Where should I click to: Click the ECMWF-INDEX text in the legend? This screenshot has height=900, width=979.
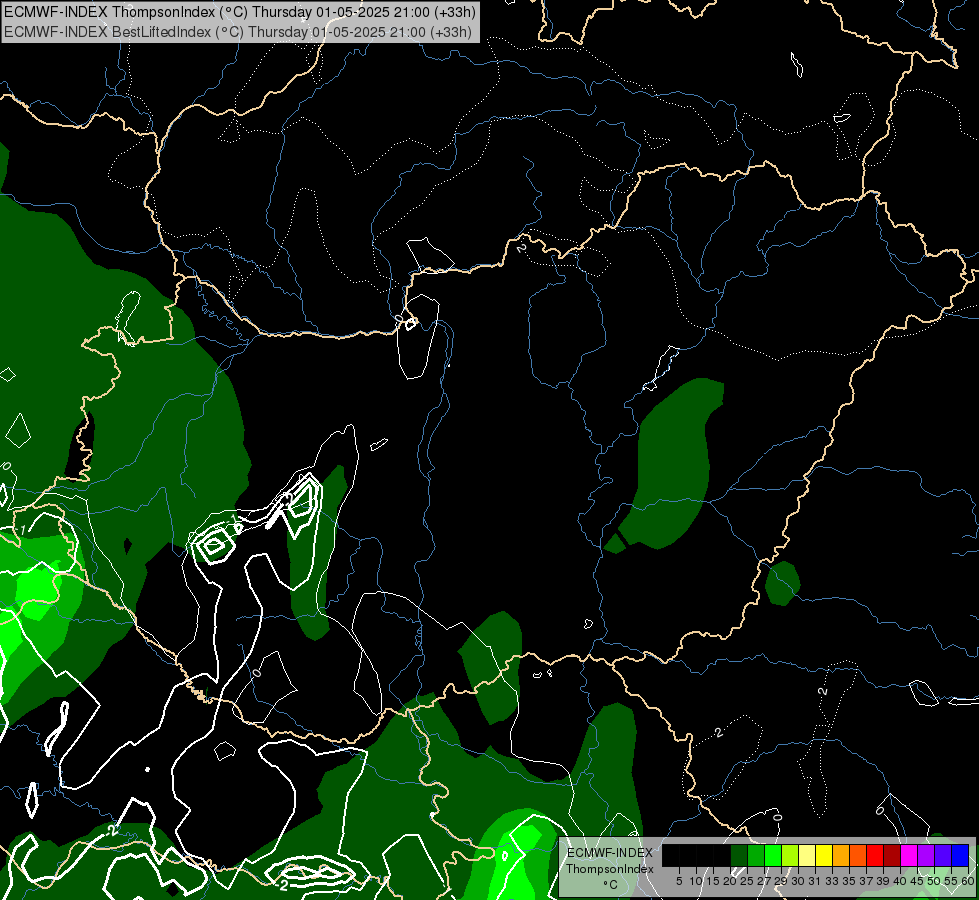(610, 853)
